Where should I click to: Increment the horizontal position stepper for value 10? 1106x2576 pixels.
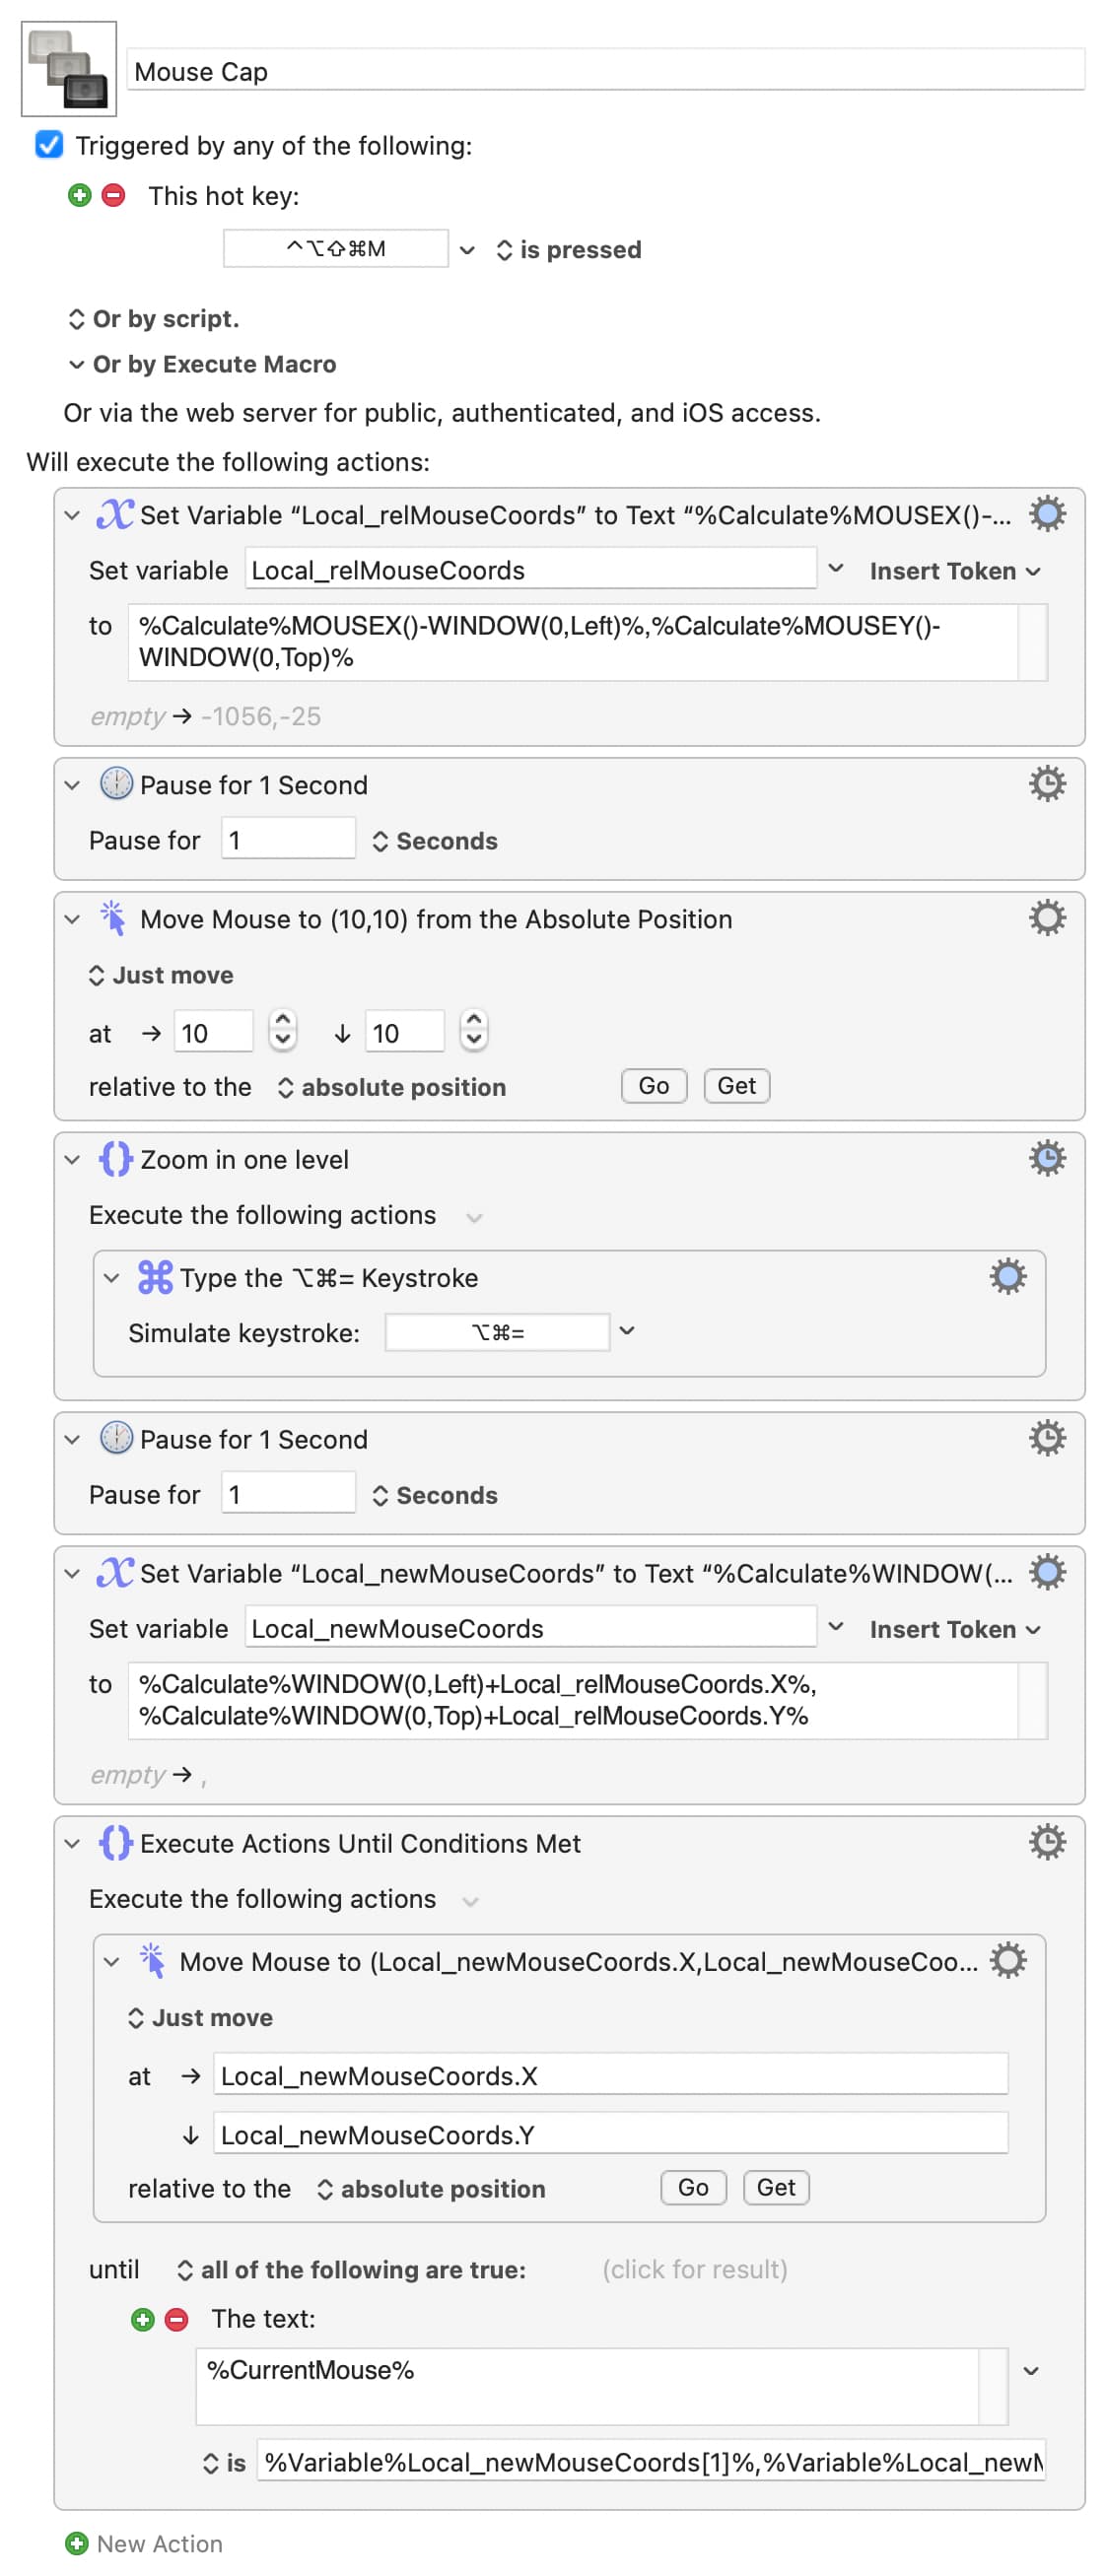pos(283,1020)
